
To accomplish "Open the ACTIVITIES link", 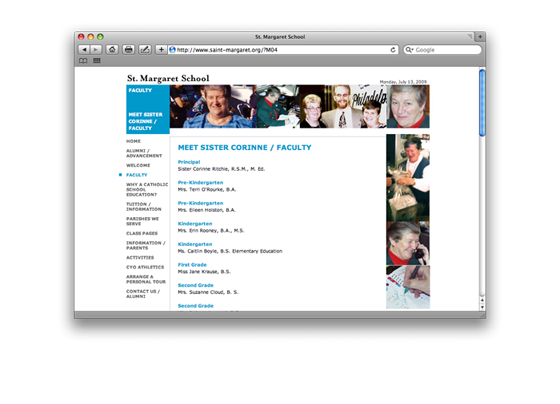I will [x=140, y=258].
